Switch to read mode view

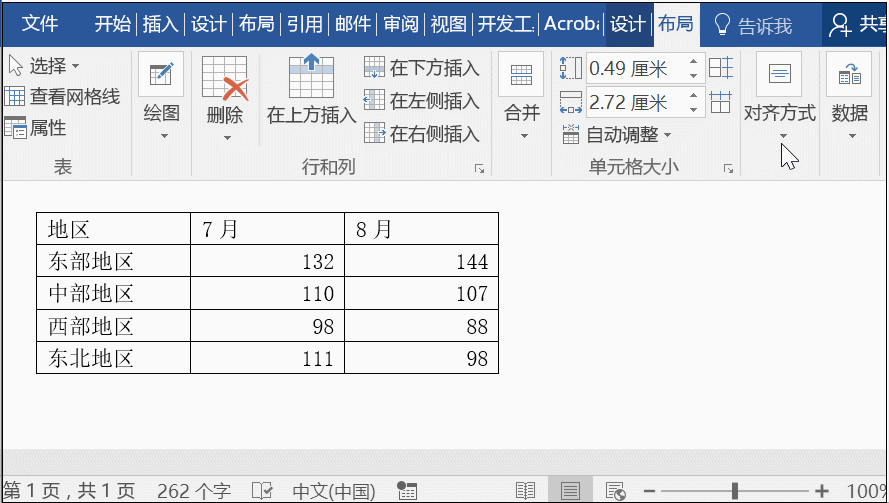click(x=526, y=491)
